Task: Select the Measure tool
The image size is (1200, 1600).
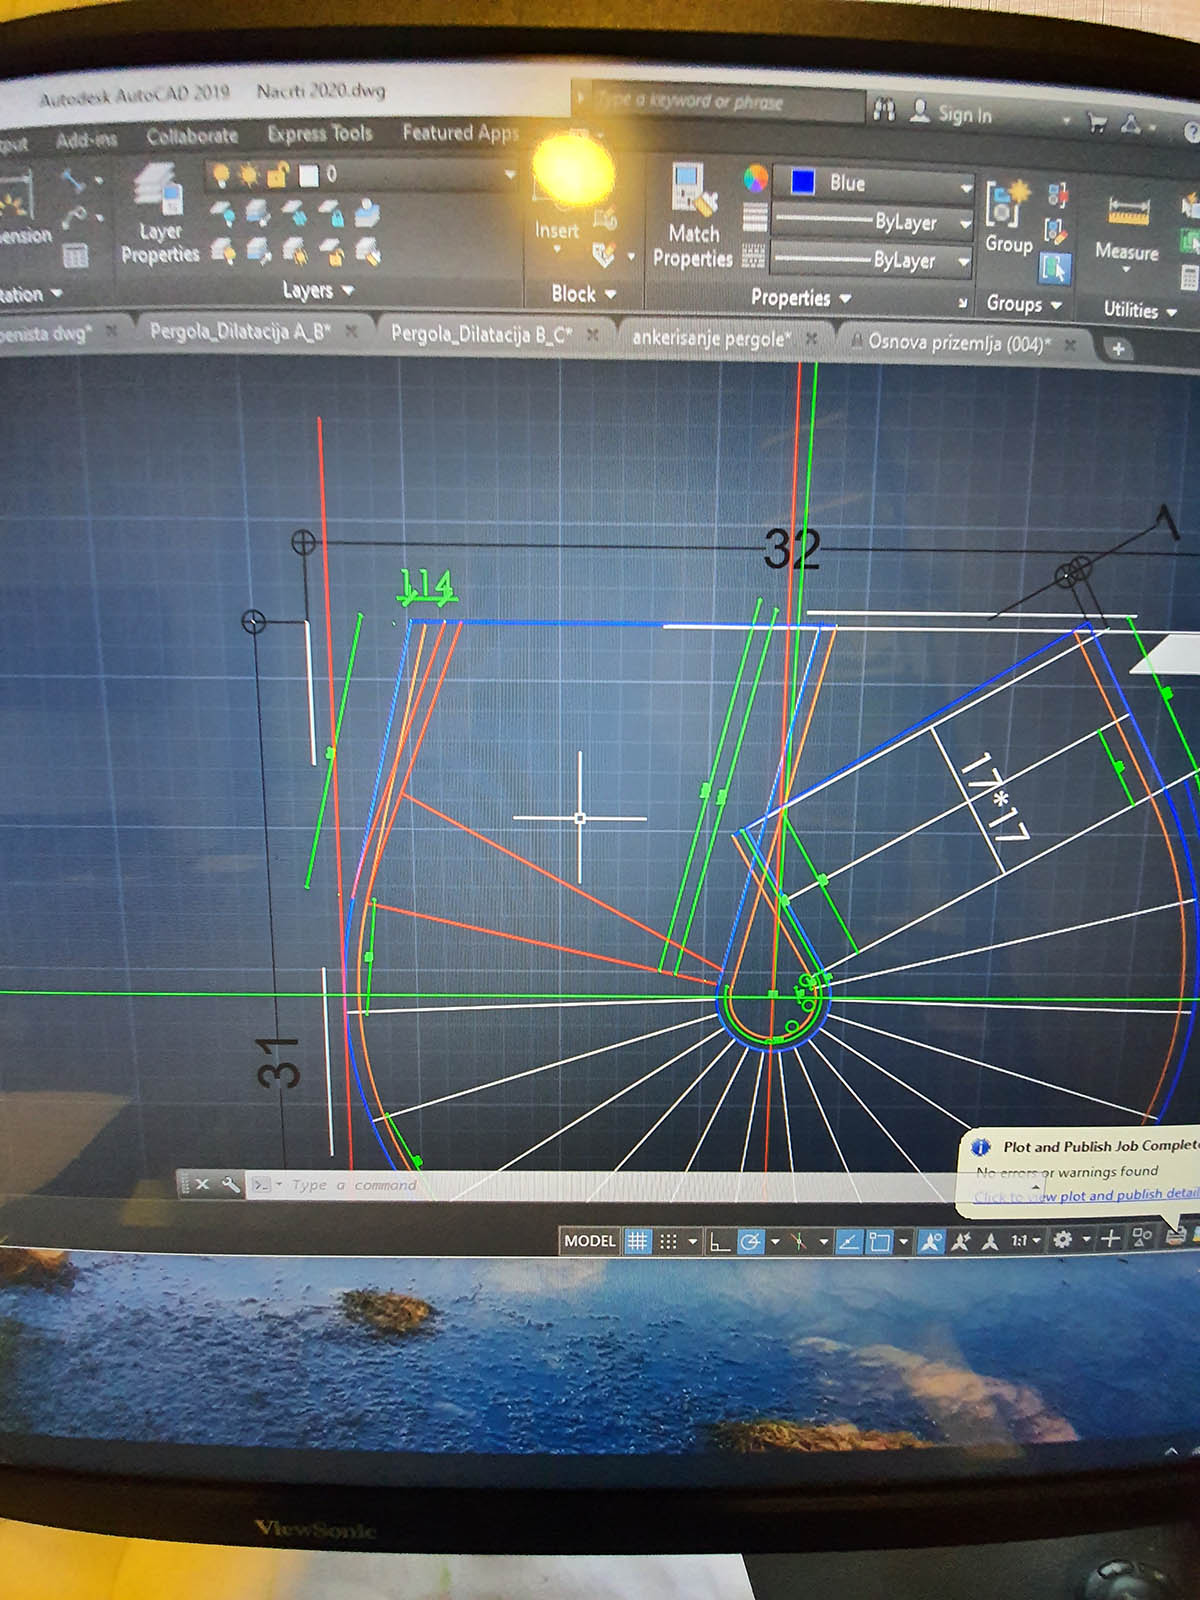Action: point(1127,230)
